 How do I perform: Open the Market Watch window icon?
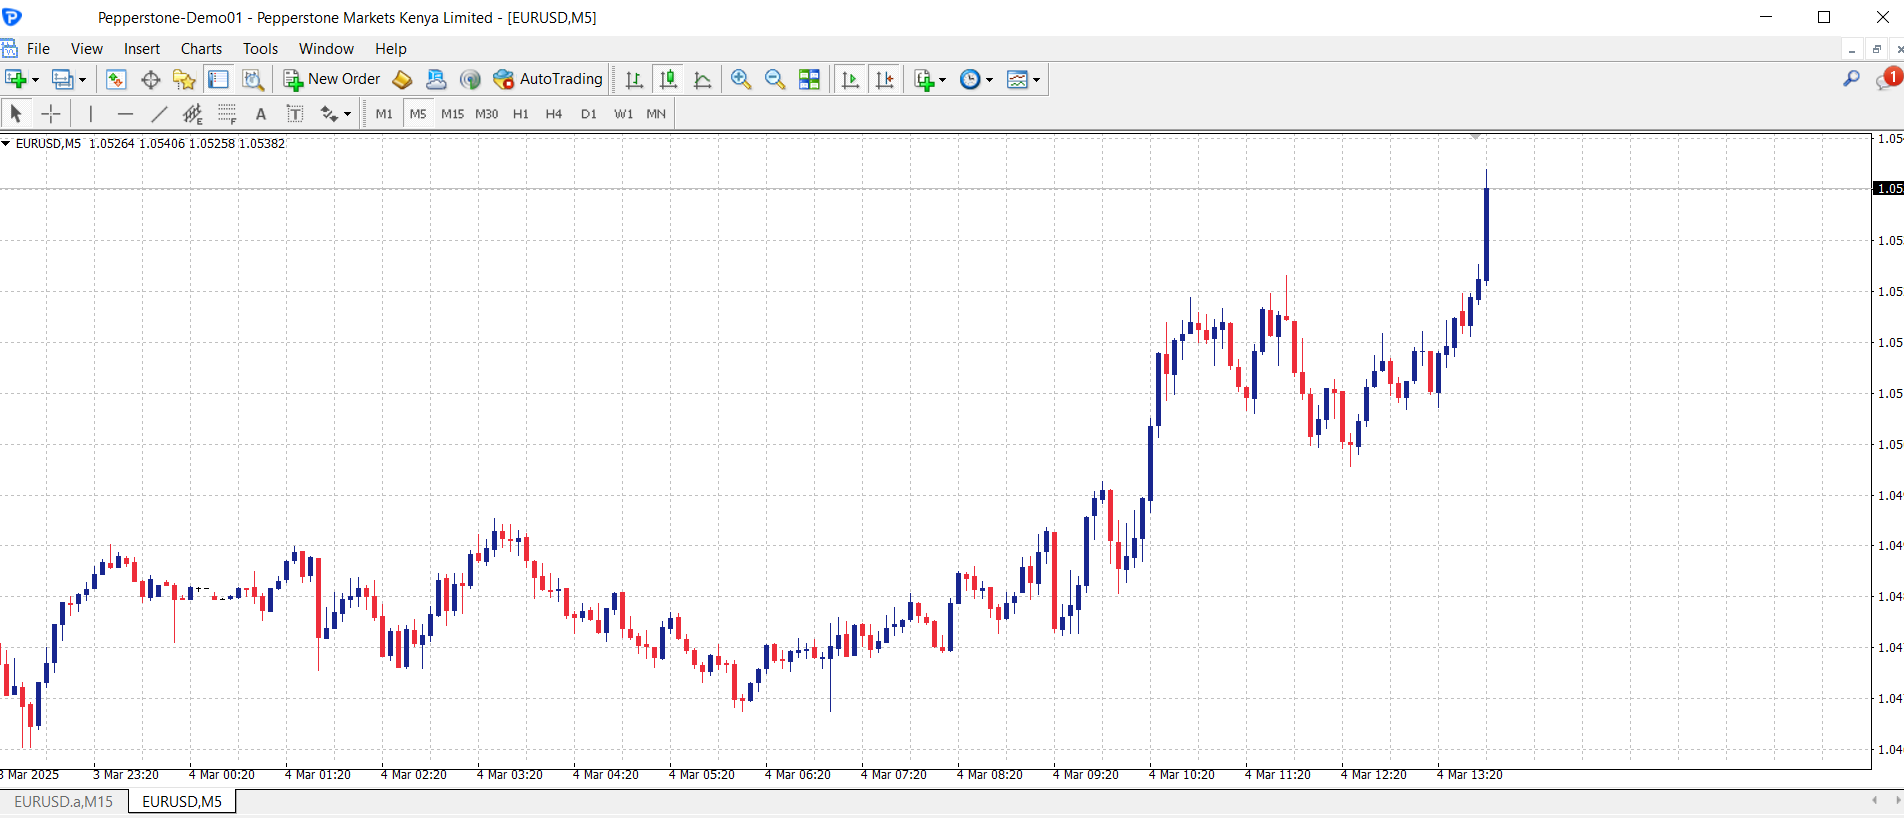click(116, 79)
